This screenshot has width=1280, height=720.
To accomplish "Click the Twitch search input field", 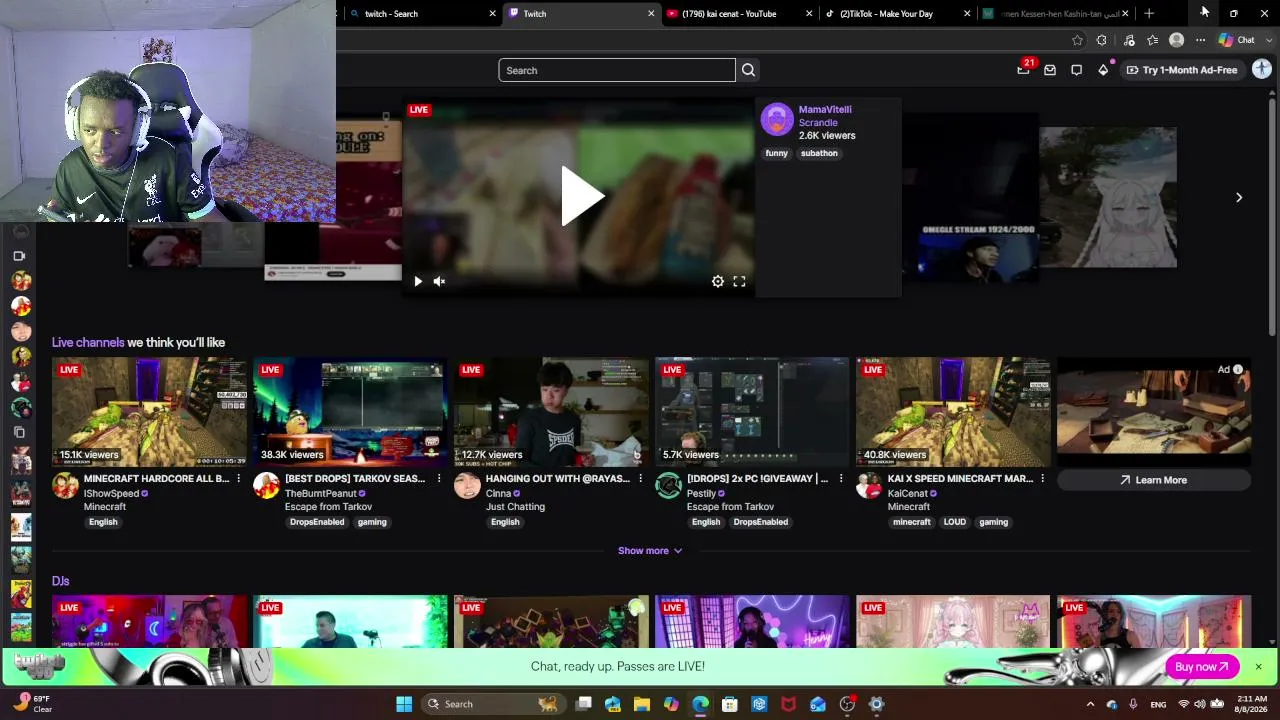I will pos(617,70).
